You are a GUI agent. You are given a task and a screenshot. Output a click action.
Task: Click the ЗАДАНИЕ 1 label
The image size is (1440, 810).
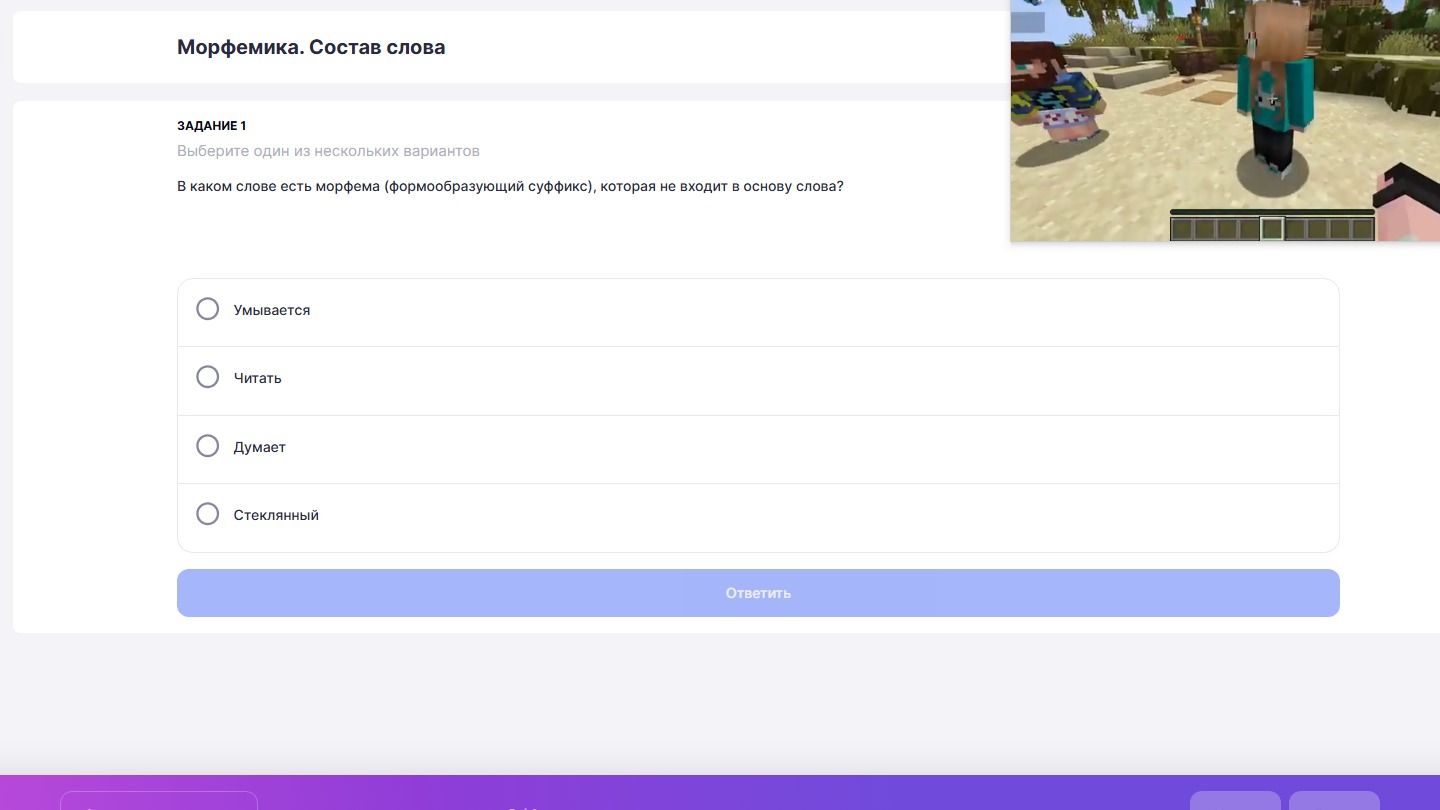(211, 126)
